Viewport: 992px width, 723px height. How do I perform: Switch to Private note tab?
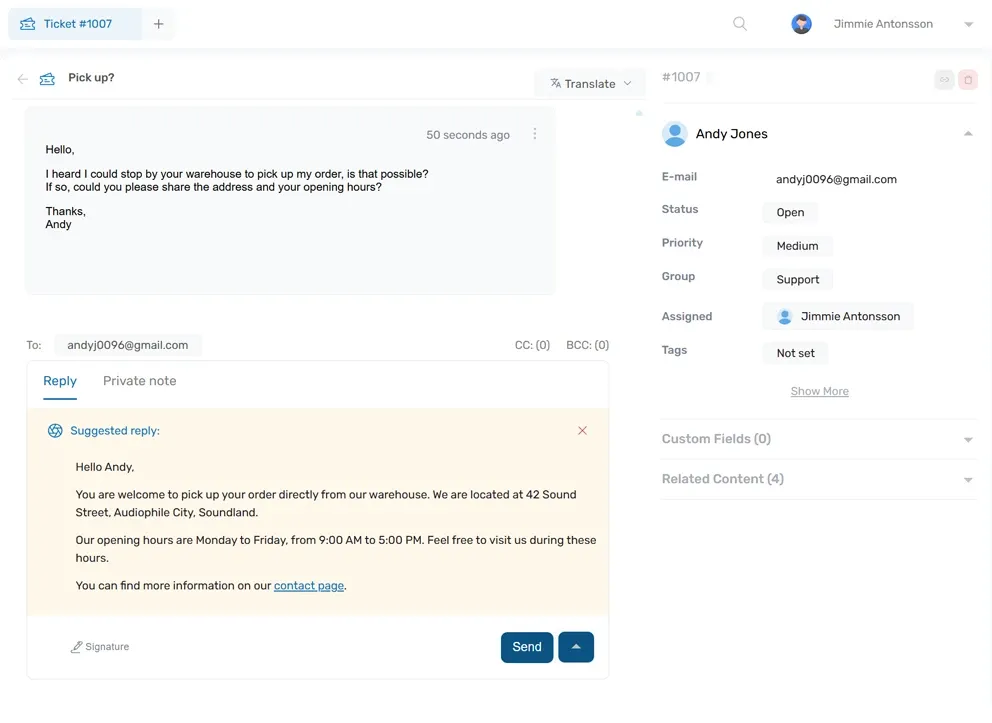click(x=140, y=381)
